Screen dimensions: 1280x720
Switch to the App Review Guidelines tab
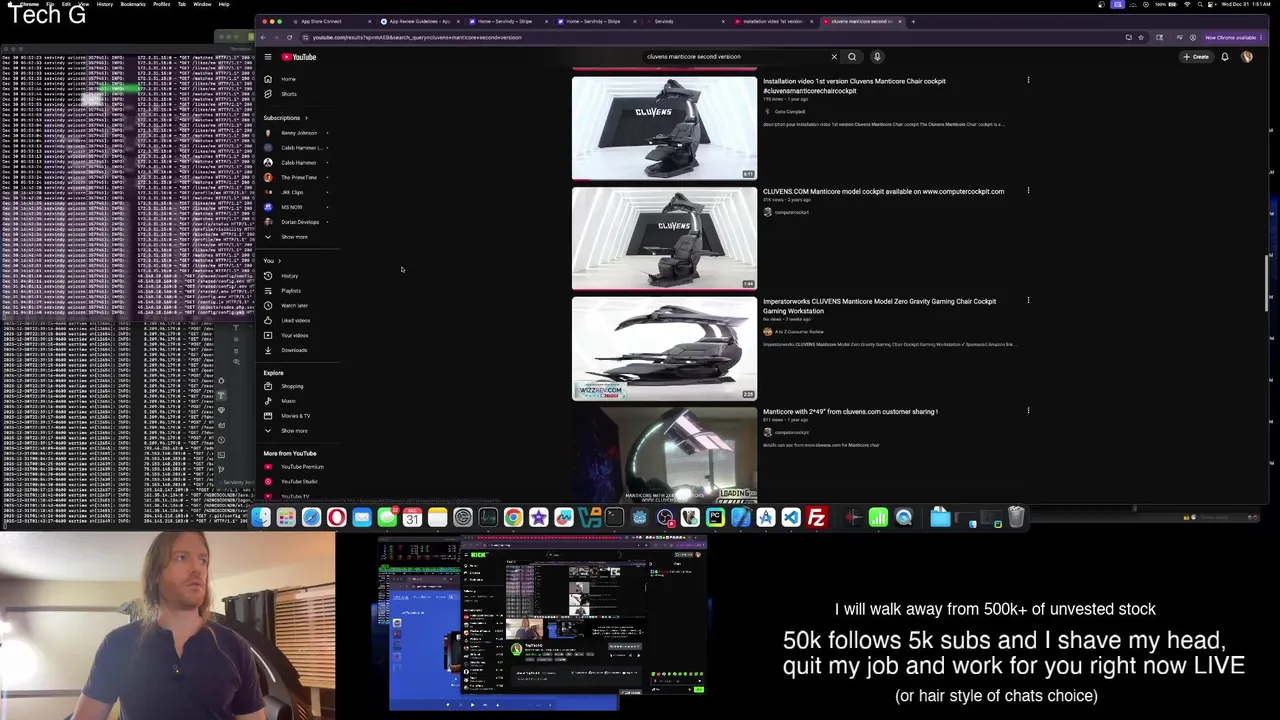coord(420,21)
